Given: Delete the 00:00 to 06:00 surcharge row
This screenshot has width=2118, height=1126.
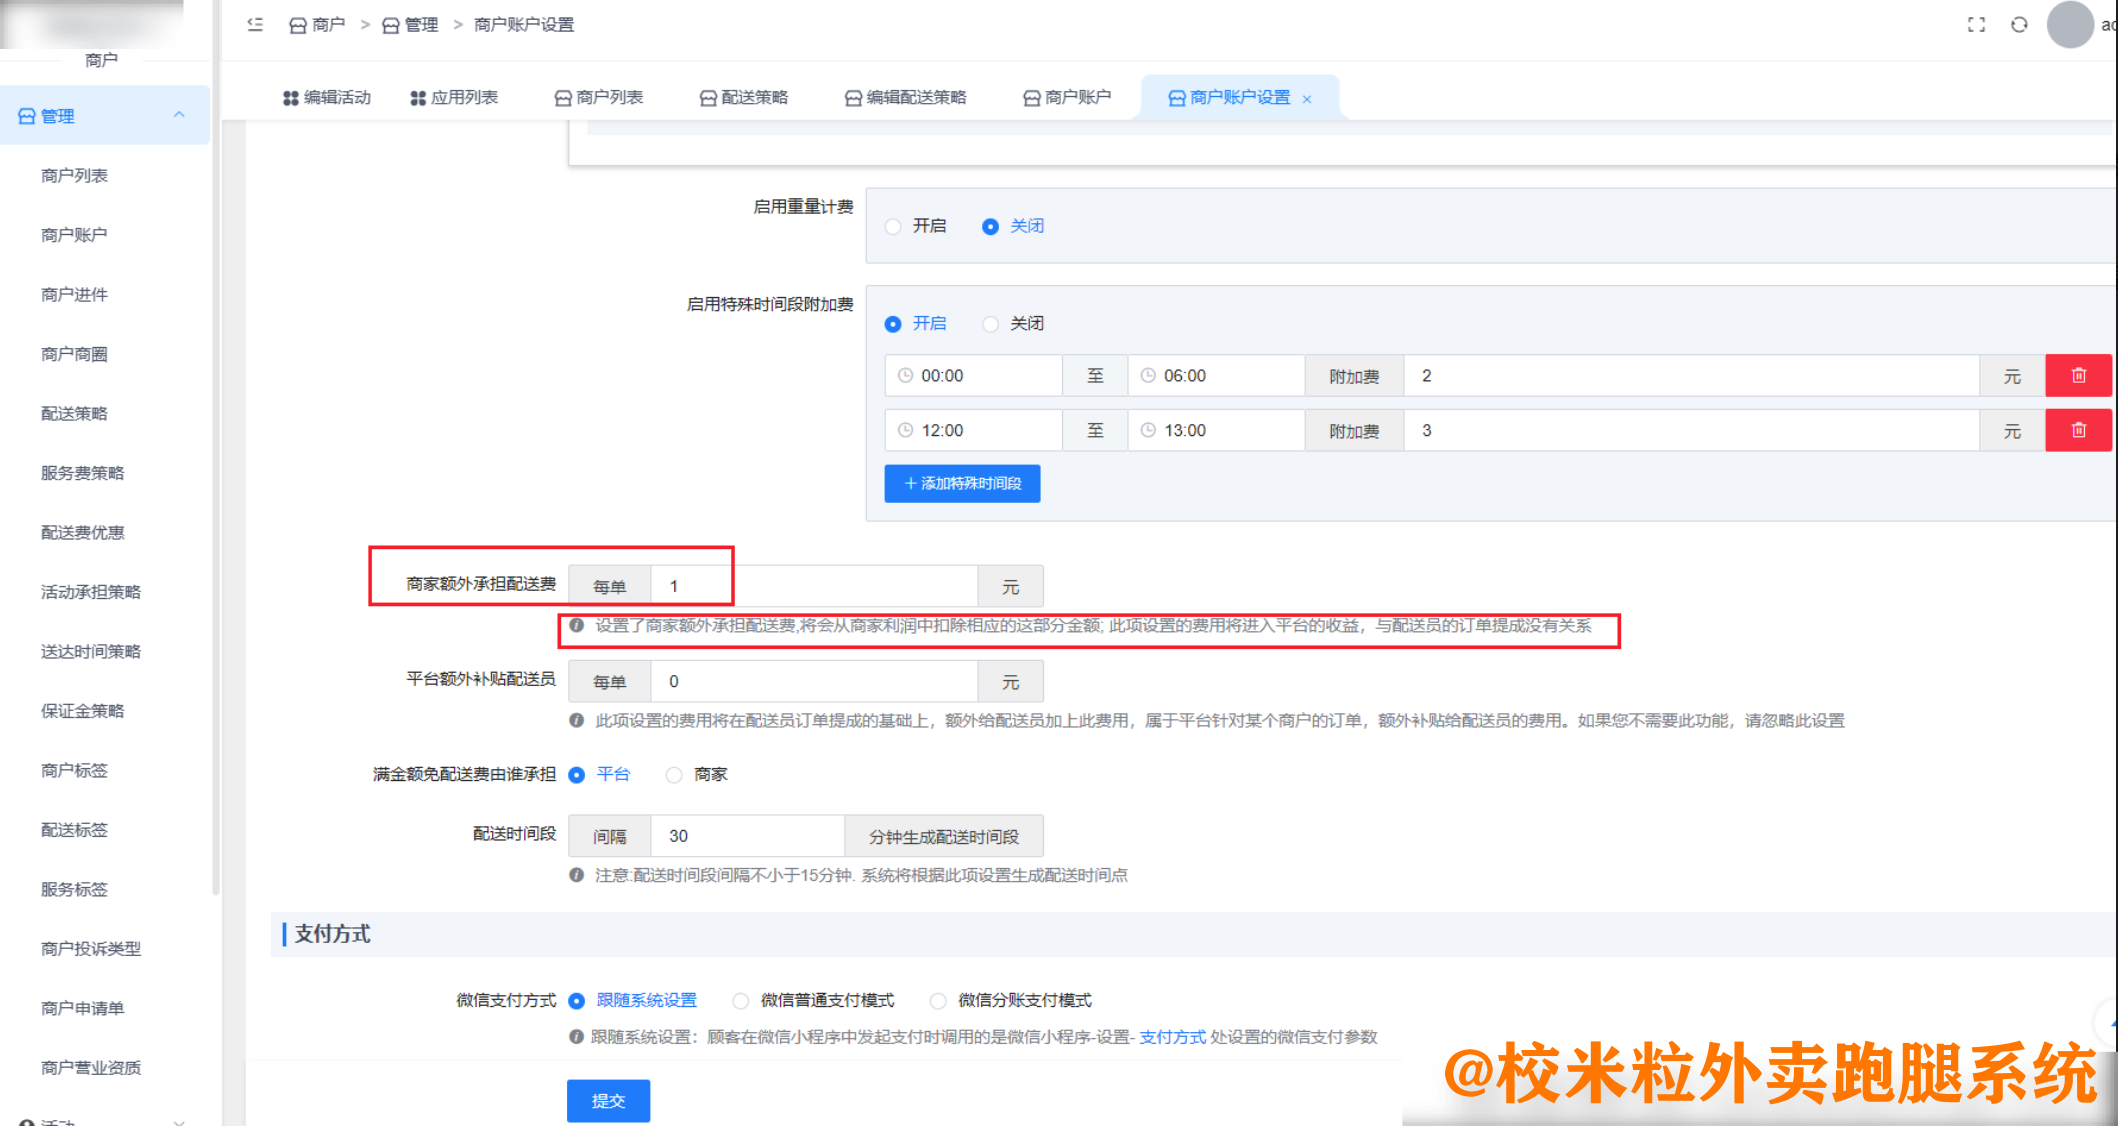Looking at the screenshot, I should [2078, 375].
